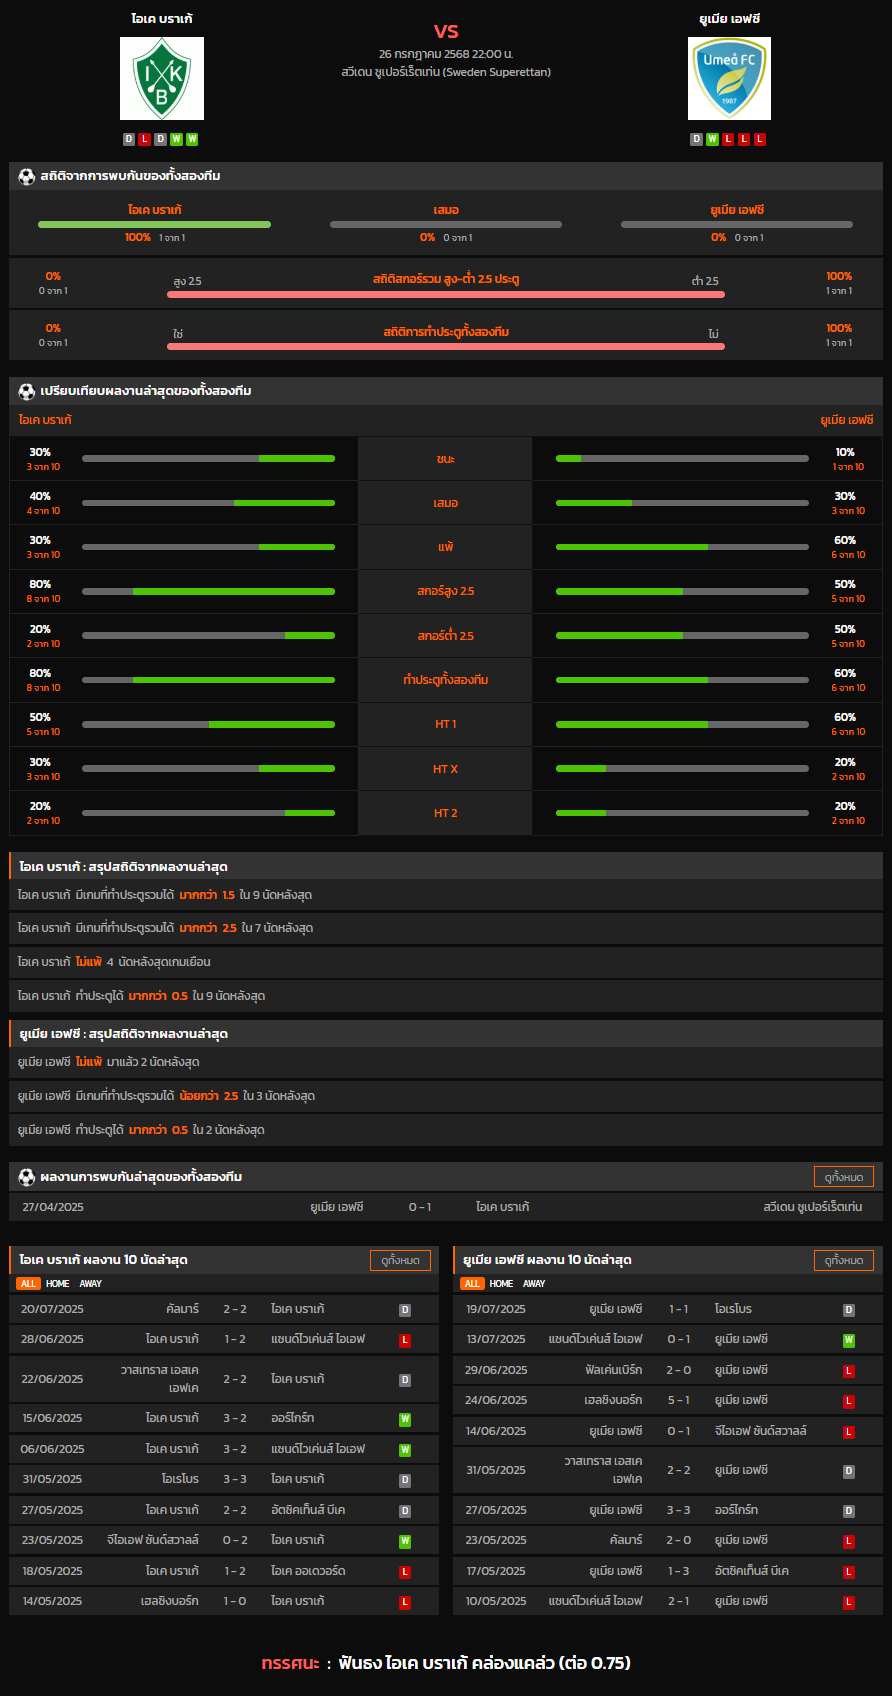This screenshot has width=892, height=1696.
Task: Click the 'ไม่แพ้ 4 นัดหลังสุดเกมเยือน' stat row
Action: click(446, 962)
